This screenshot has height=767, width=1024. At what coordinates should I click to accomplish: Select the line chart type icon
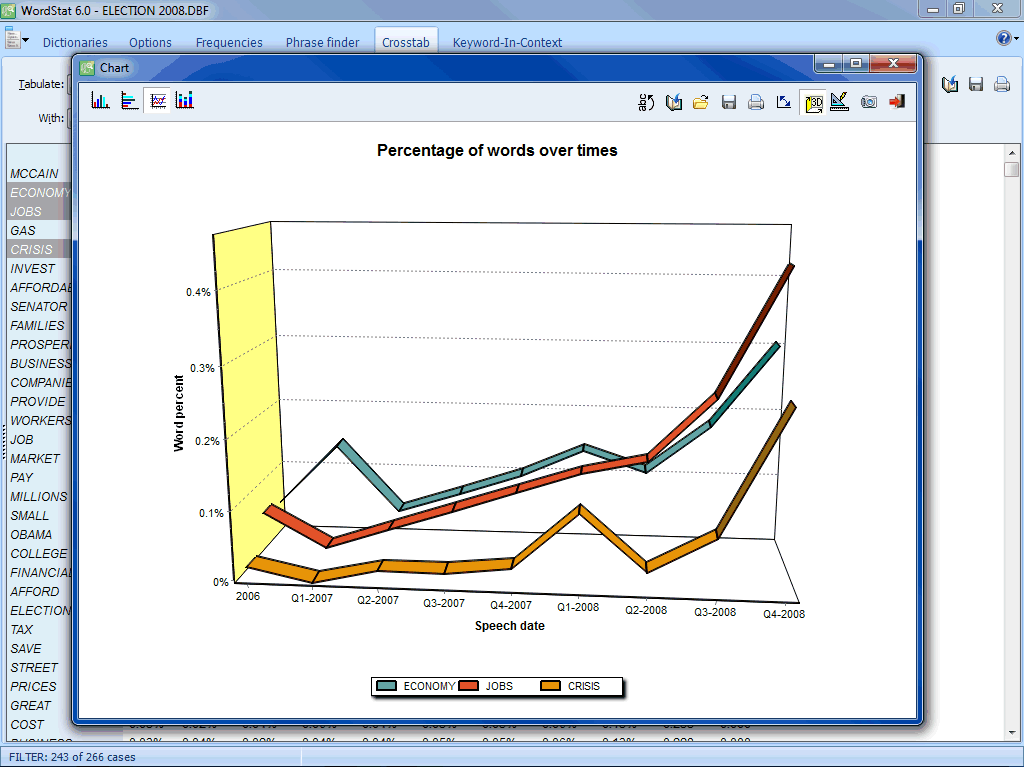pos(157,100)
